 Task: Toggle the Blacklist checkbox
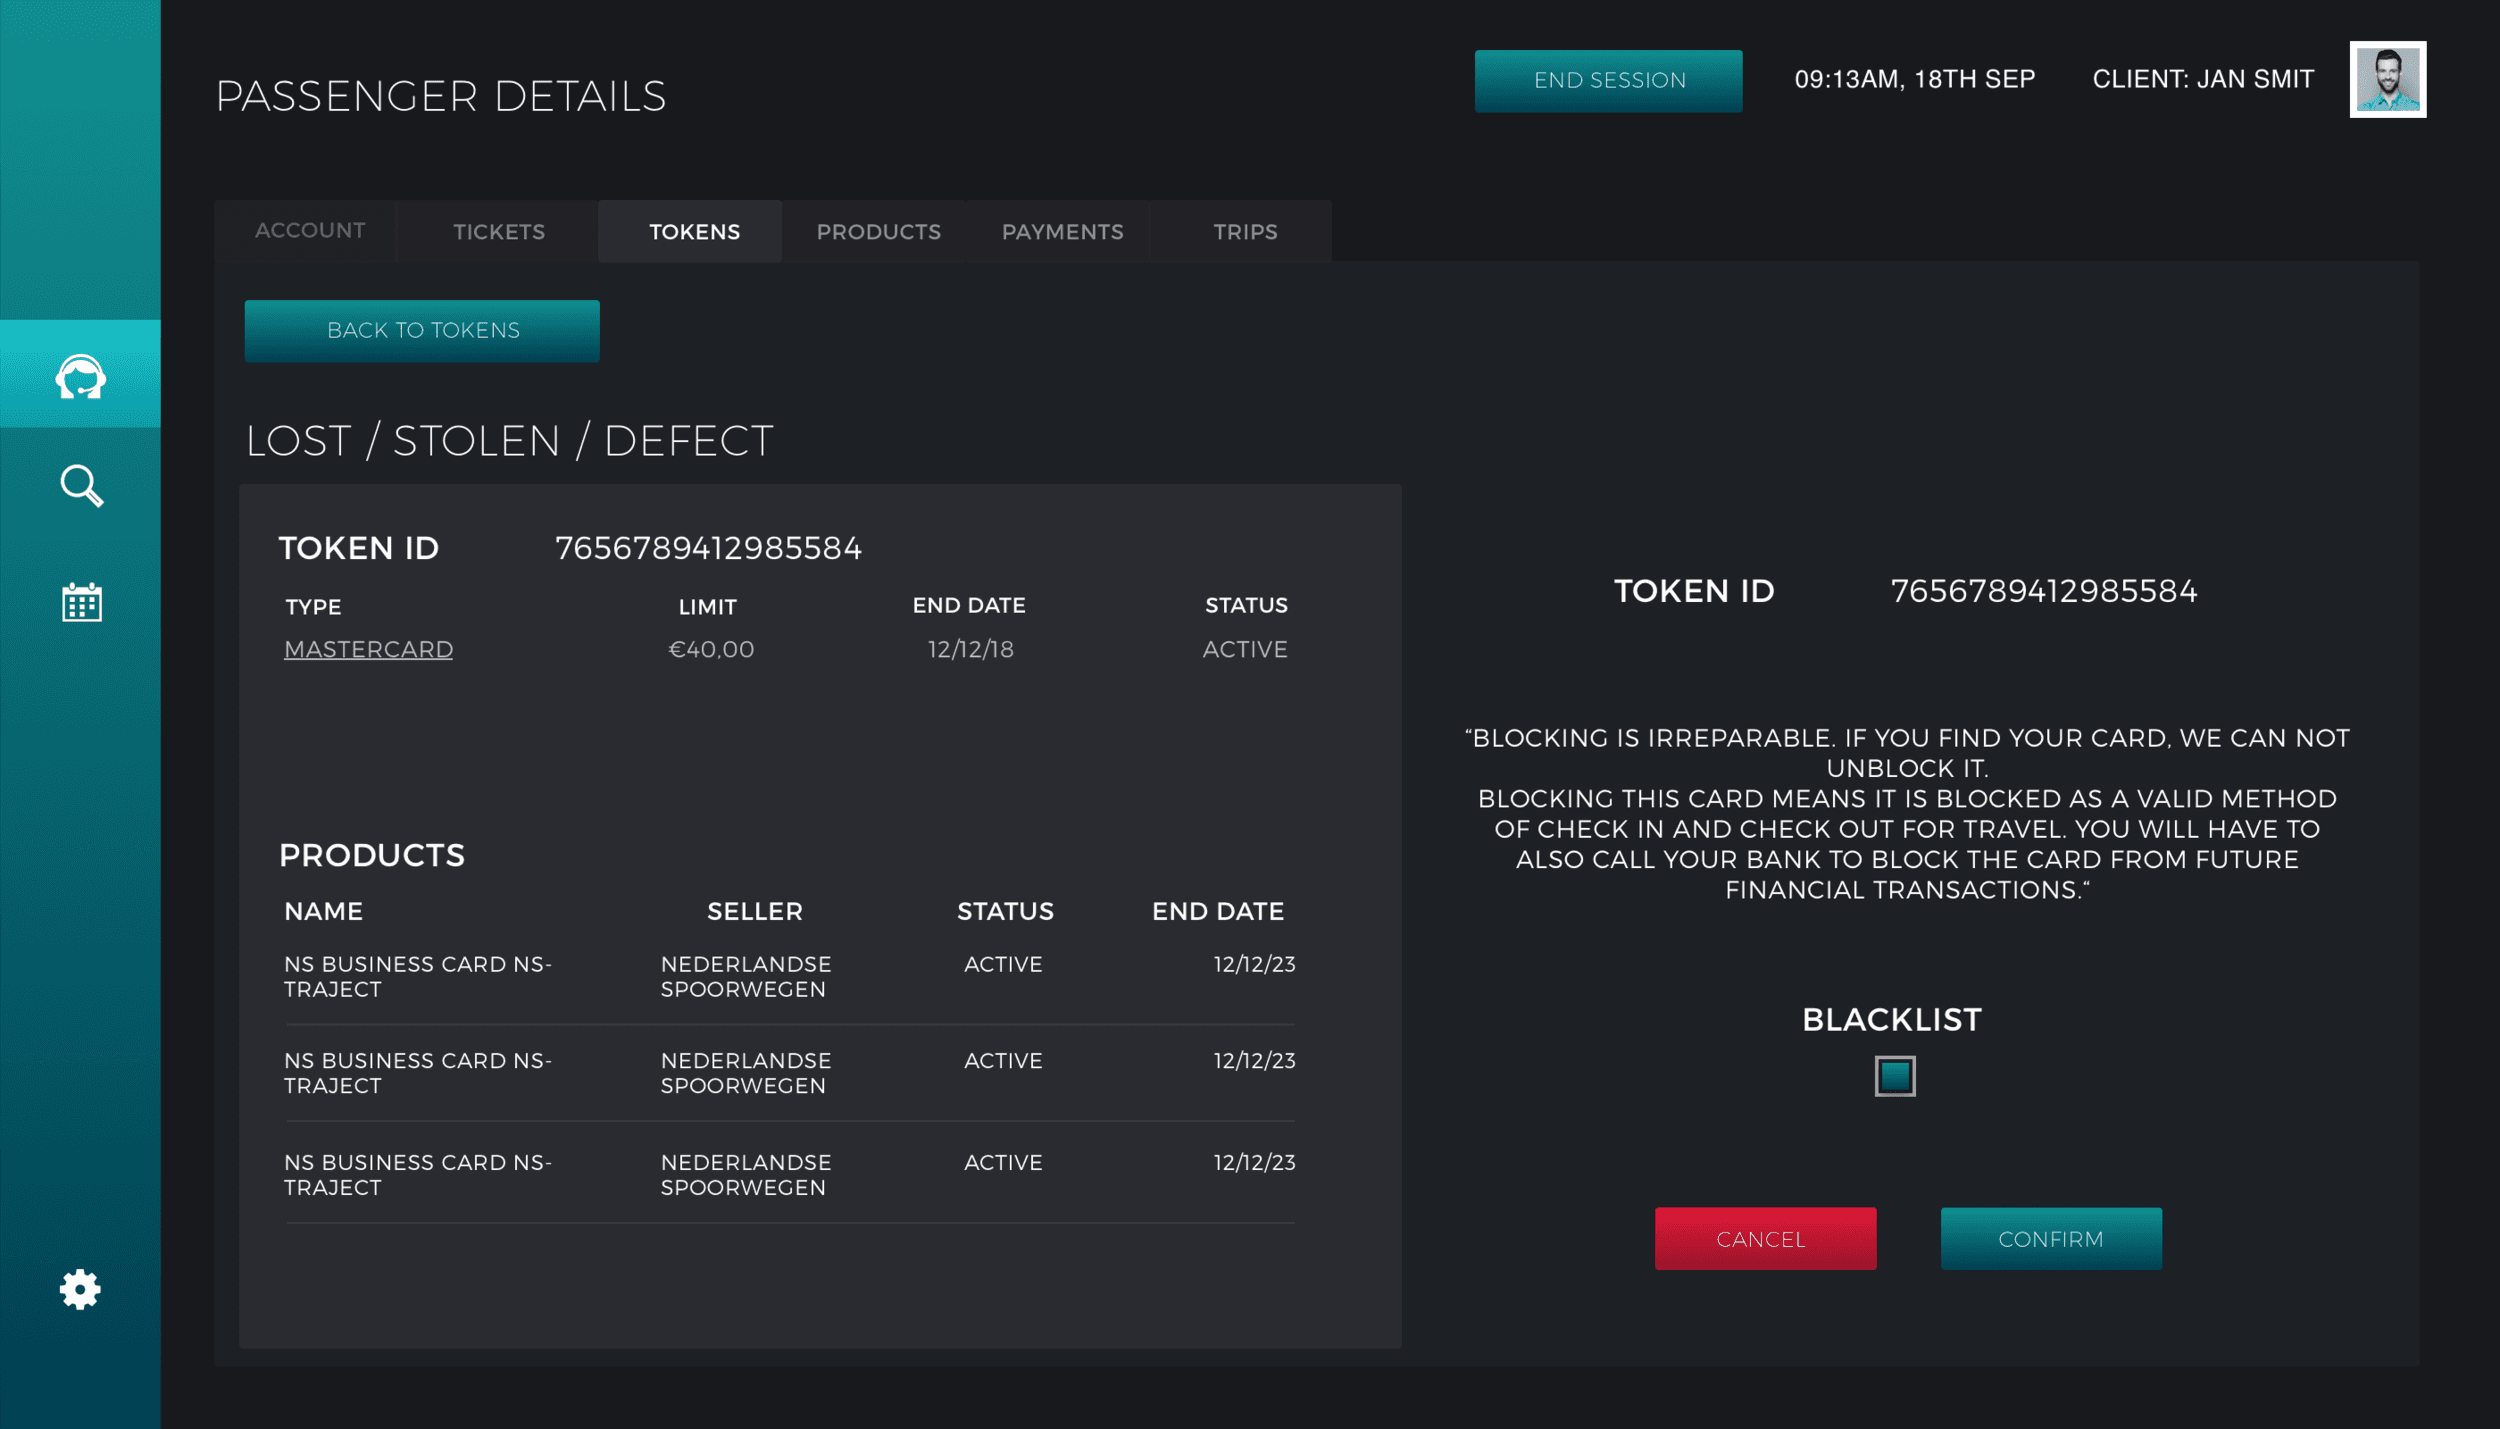click(x=1894, y=1076)
